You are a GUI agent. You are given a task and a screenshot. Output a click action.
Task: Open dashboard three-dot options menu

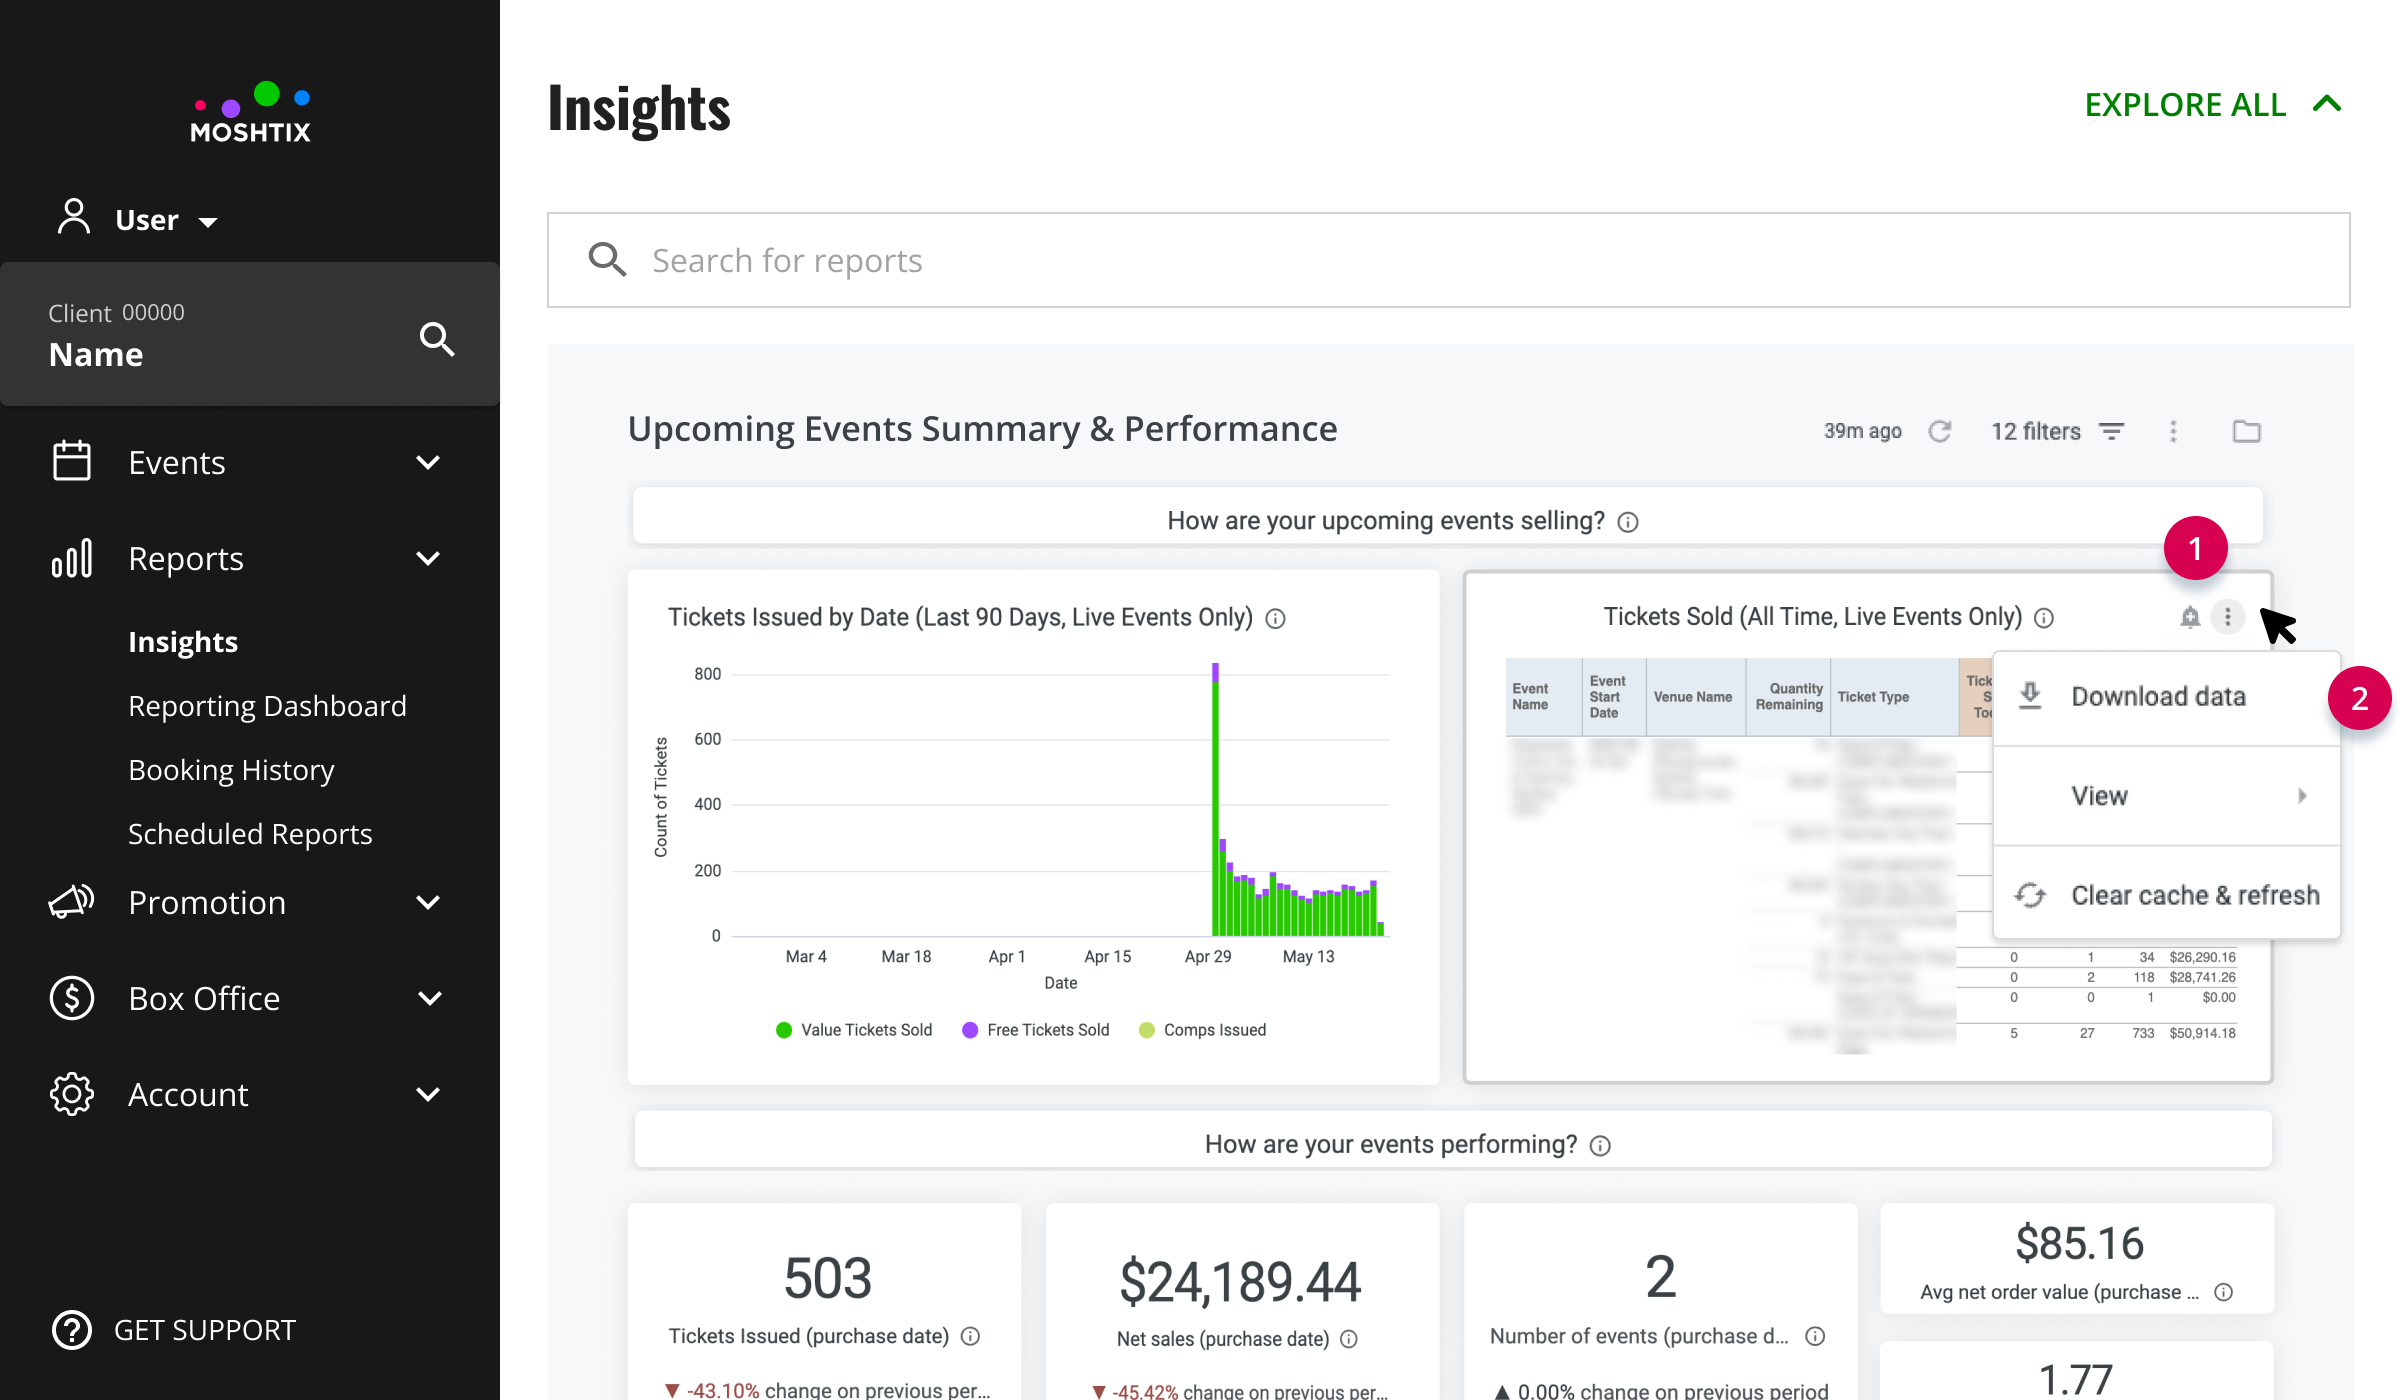[2173, 431]
